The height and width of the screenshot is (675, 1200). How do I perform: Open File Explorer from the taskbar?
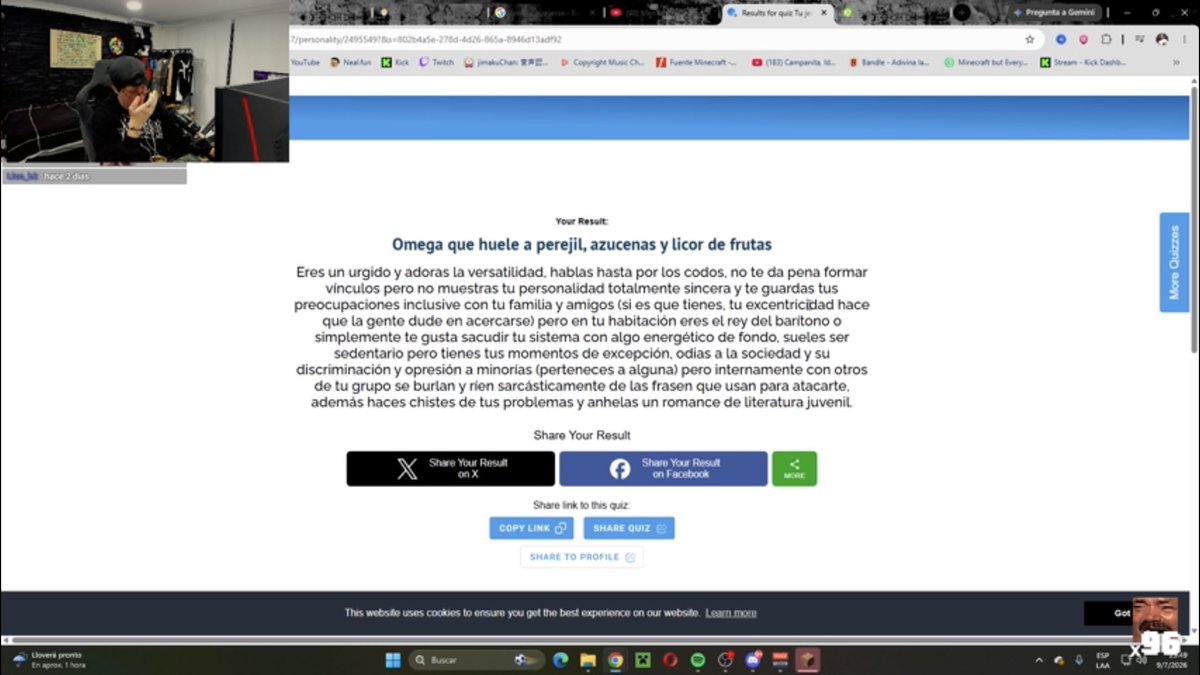[x=588, y=660]
